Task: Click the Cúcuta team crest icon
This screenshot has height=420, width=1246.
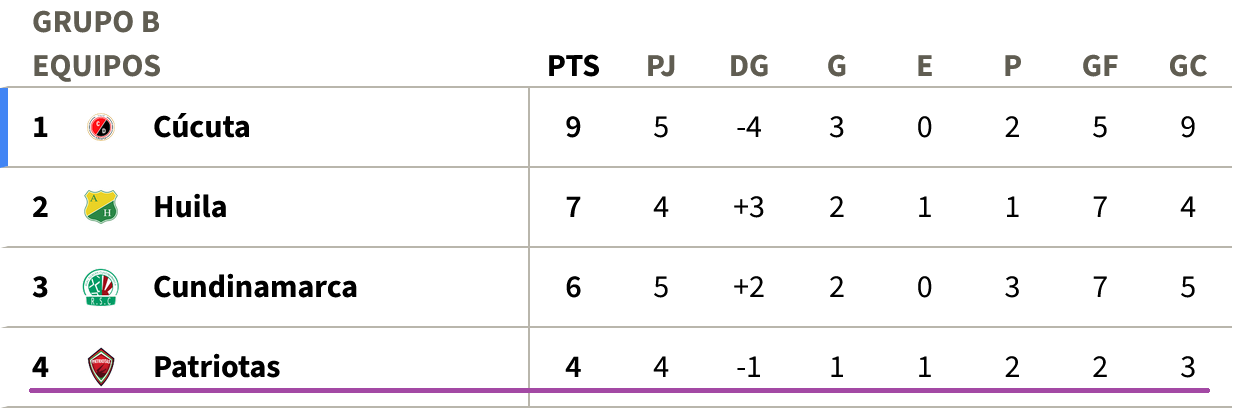Action: pos(100,127)
